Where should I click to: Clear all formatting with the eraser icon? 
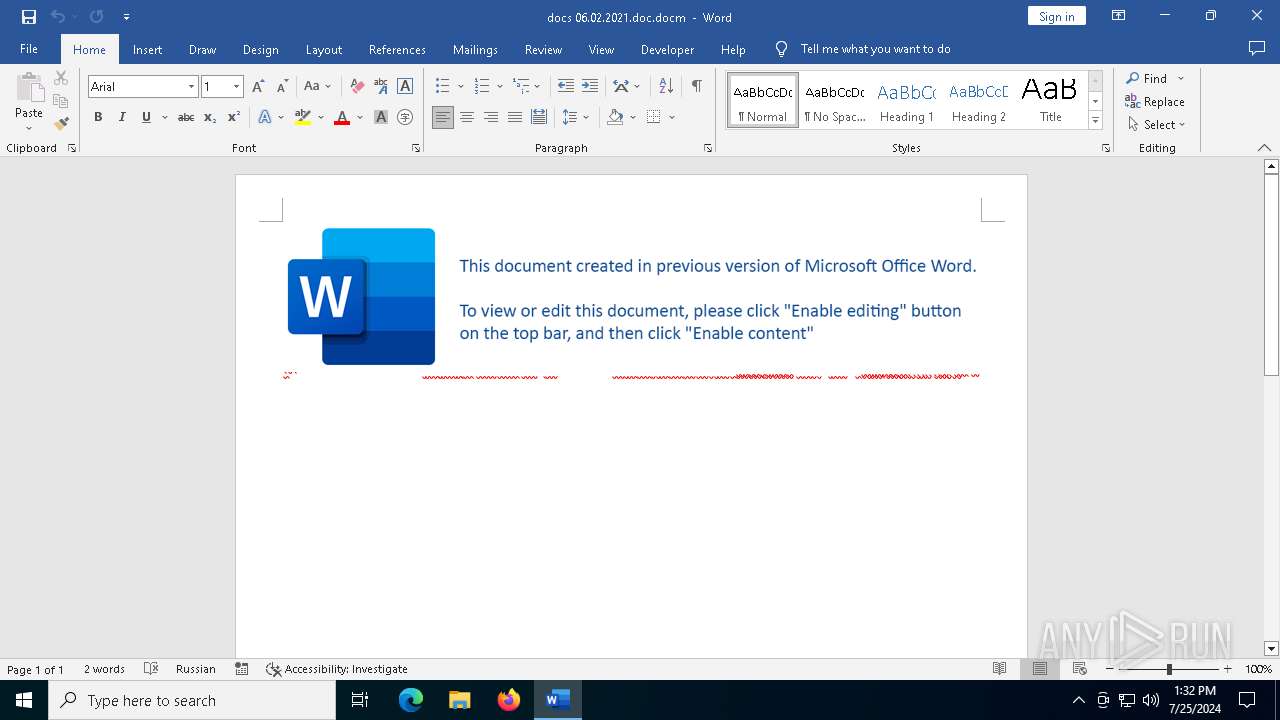click(x=357, y=86)
